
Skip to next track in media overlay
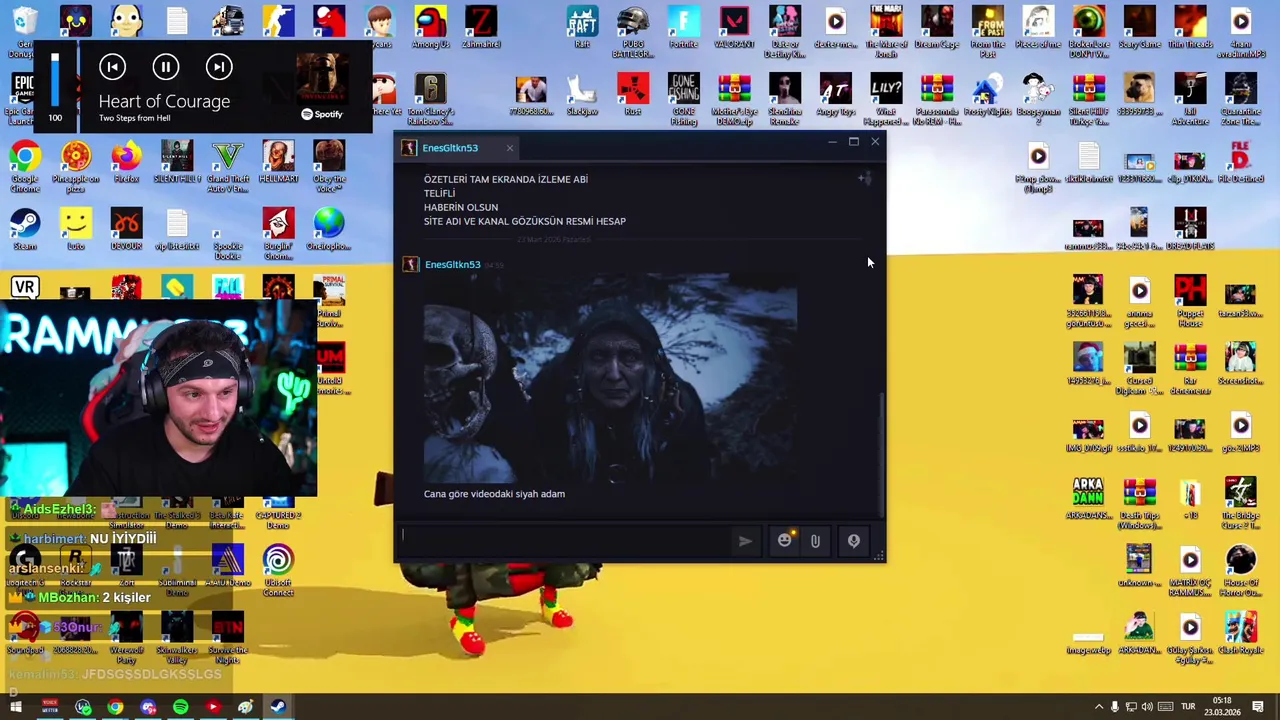[219, 67]
